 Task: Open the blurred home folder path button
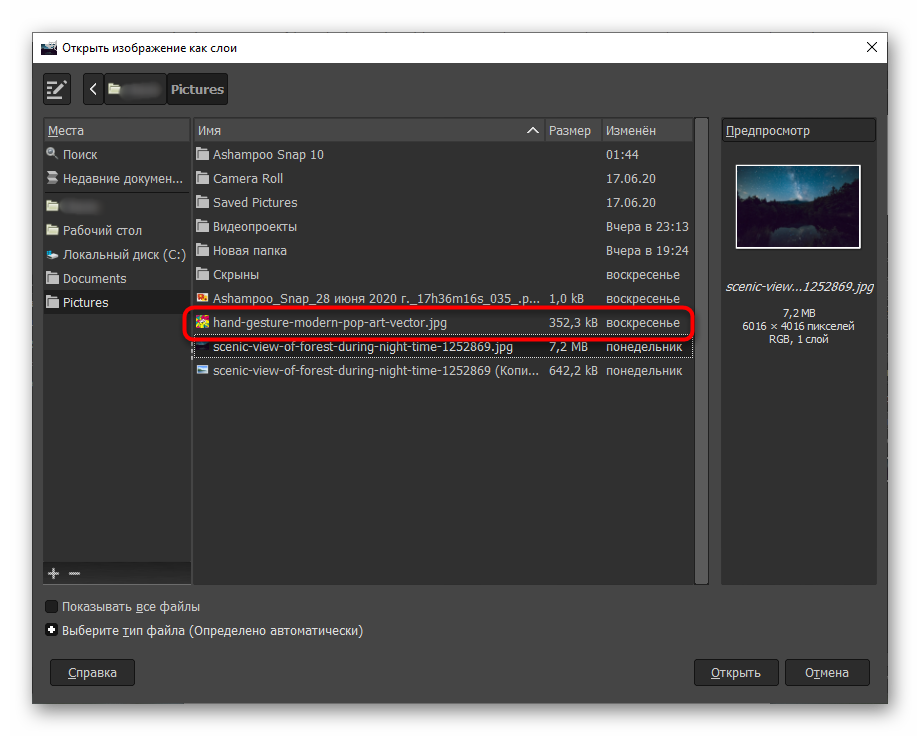[136, 89]
